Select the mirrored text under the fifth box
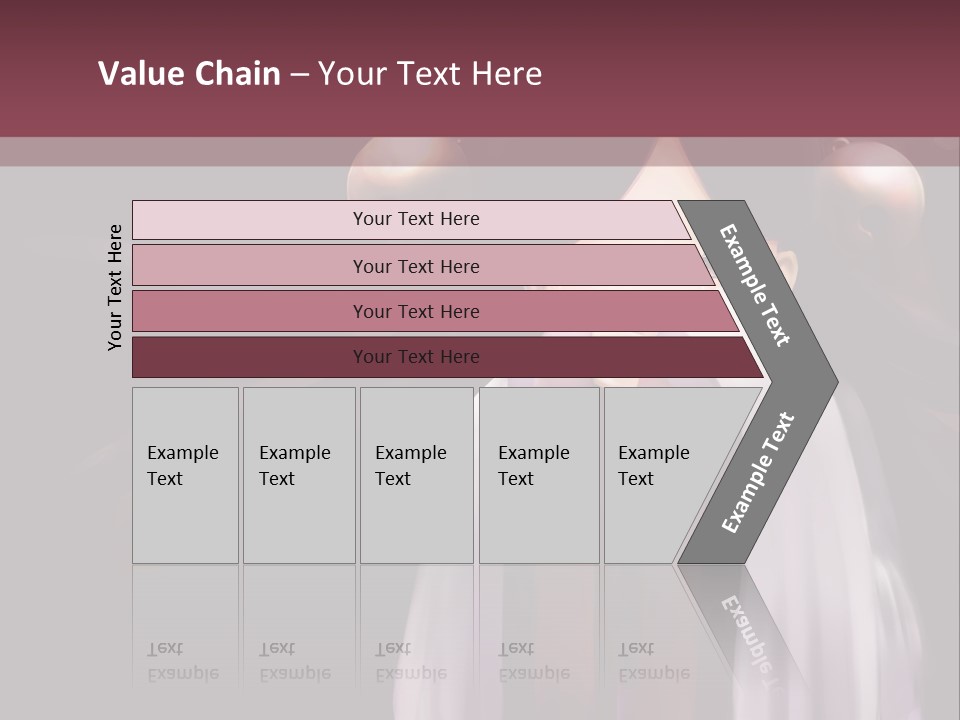 click(x=654, y=661)
